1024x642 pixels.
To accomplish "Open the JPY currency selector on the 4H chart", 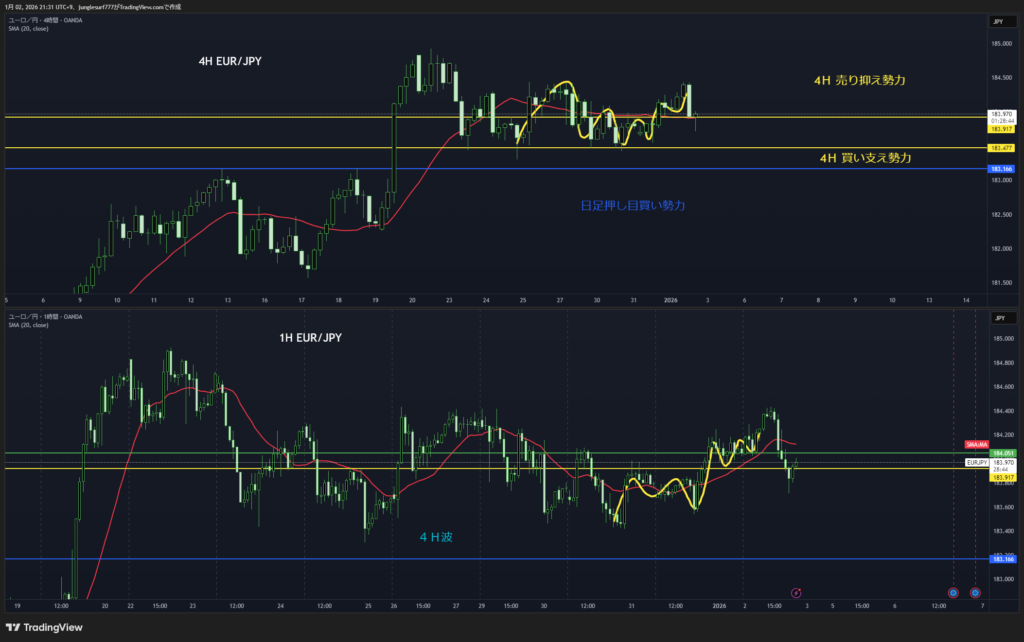I will [x=998, y=21].
